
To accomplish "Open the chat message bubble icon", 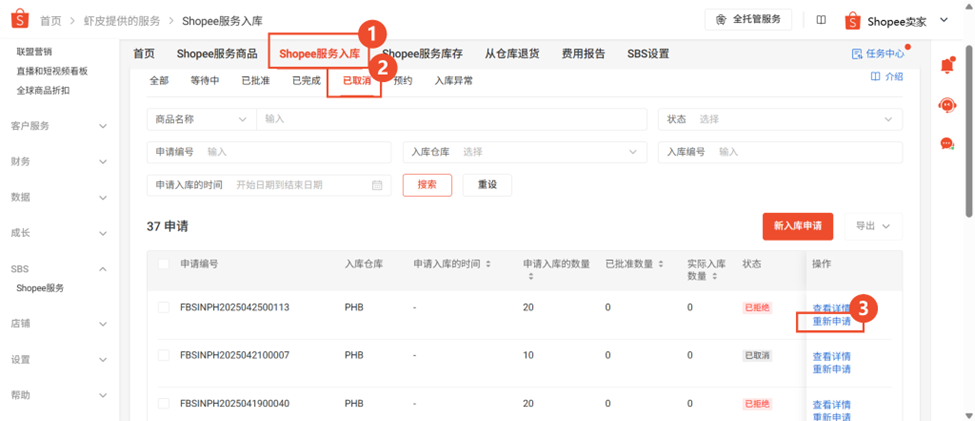I will (x=946, y=144).
